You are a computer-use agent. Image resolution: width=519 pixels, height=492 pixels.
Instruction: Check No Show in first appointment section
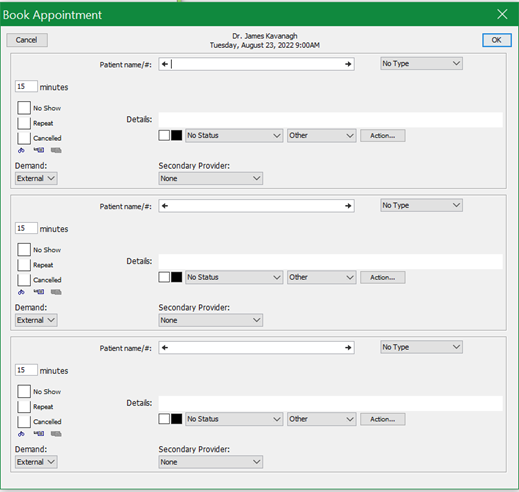[x=24, y=108]
